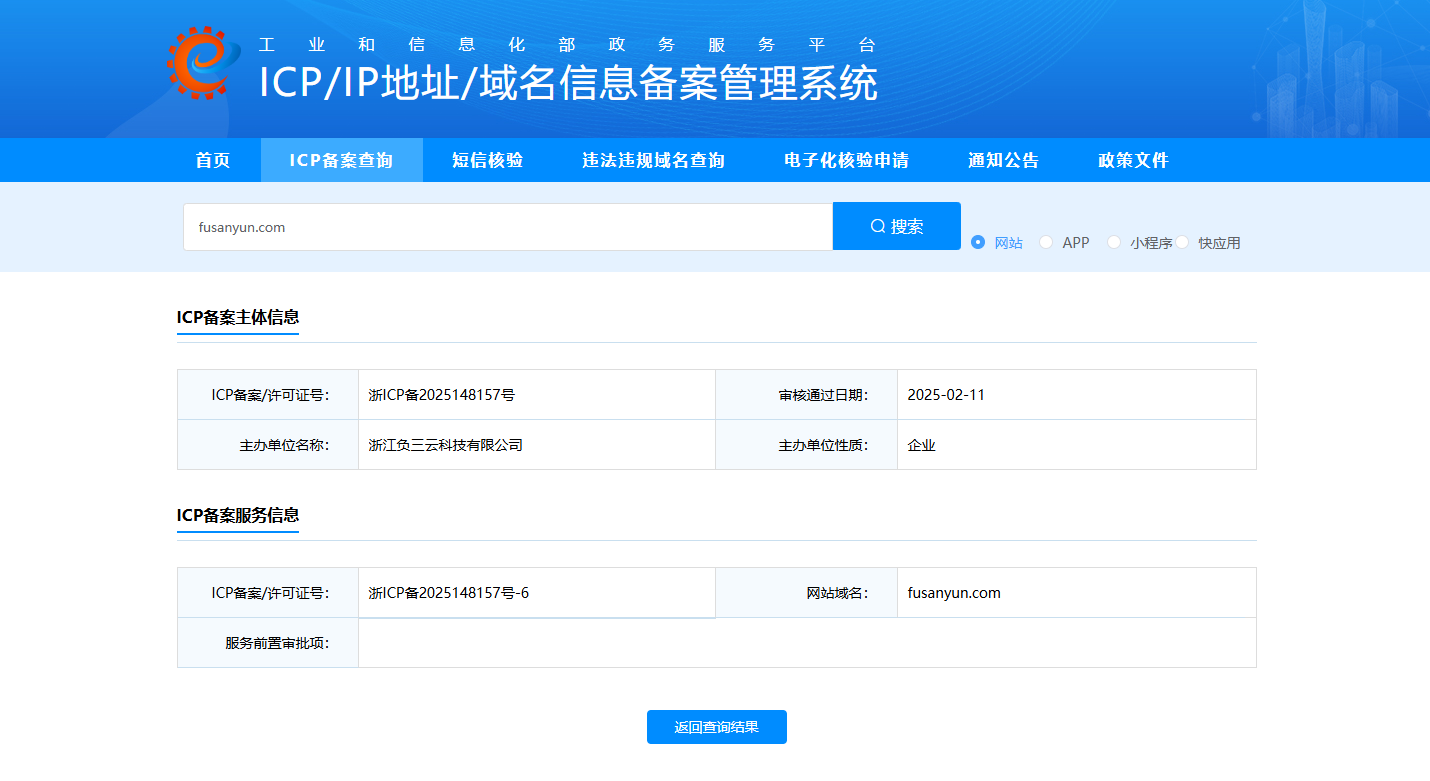
Task: Click the 搜索 search button
Action: point(897,227)
